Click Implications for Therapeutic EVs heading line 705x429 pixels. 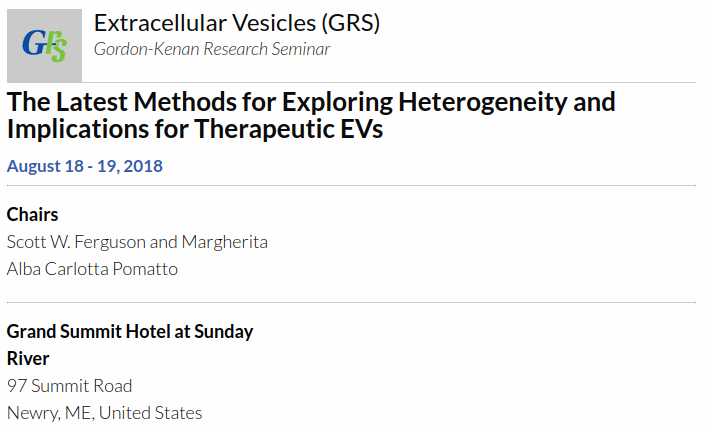[x=195, y=129]
